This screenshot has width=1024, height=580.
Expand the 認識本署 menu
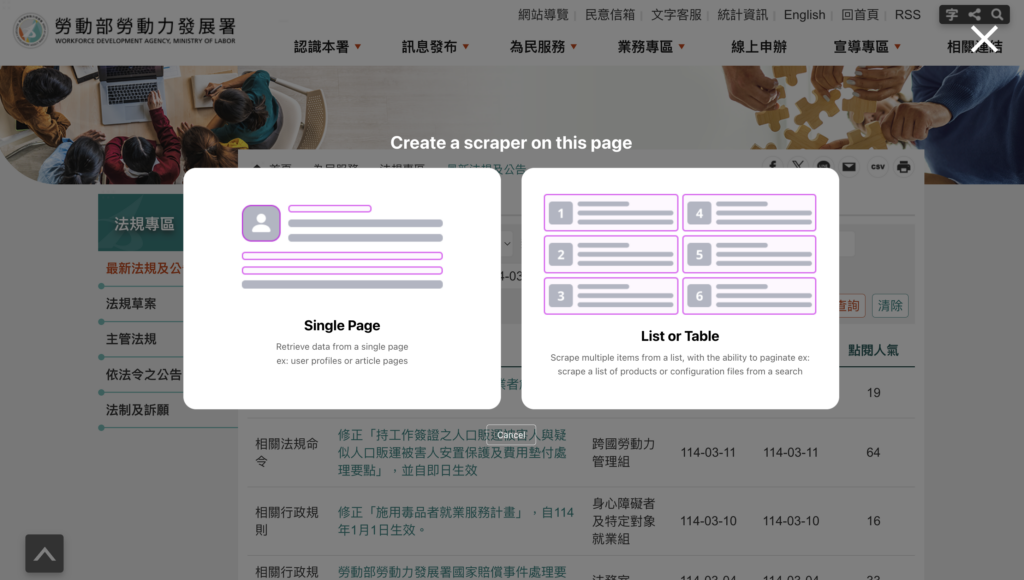(327, 47)
